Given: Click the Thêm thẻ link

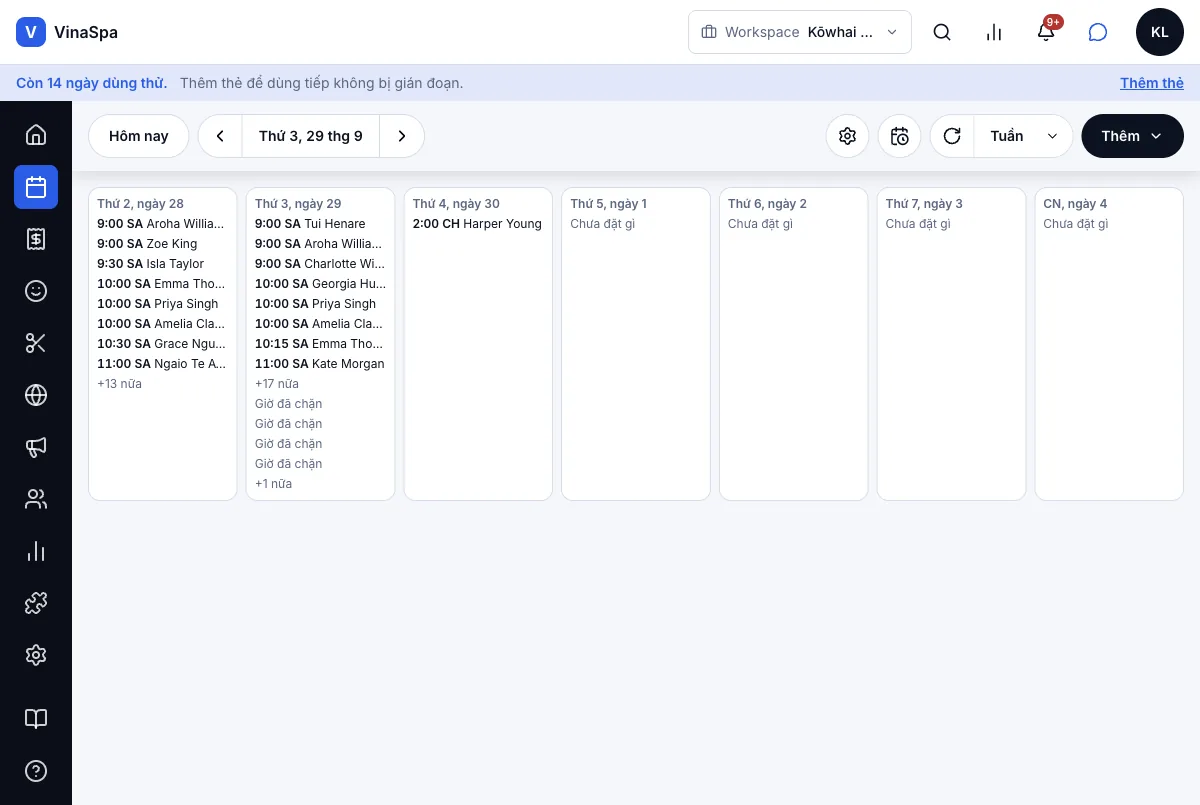Looking at the screenshot, I should click(x=1152, y=83).
